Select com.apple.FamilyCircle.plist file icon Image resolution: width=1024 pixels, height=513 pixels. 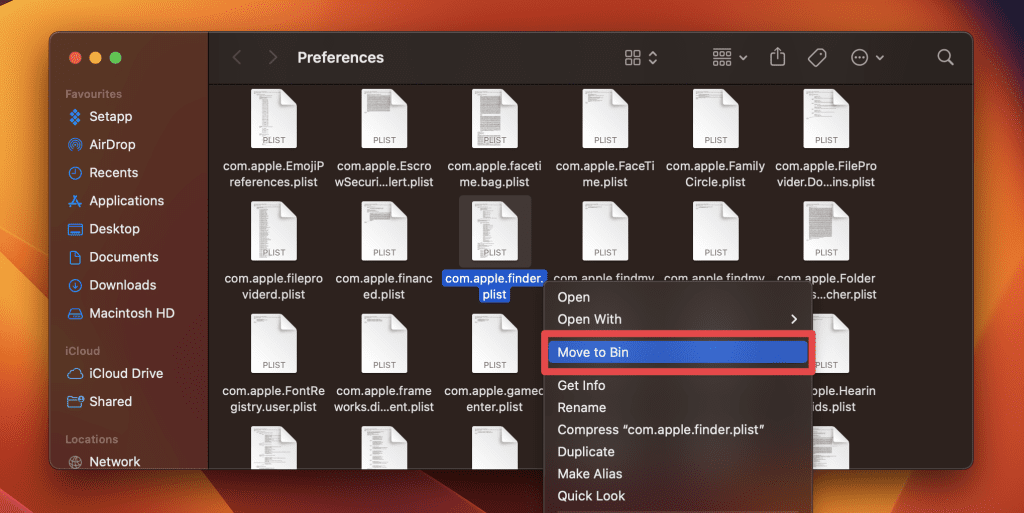tap(715, 119)
